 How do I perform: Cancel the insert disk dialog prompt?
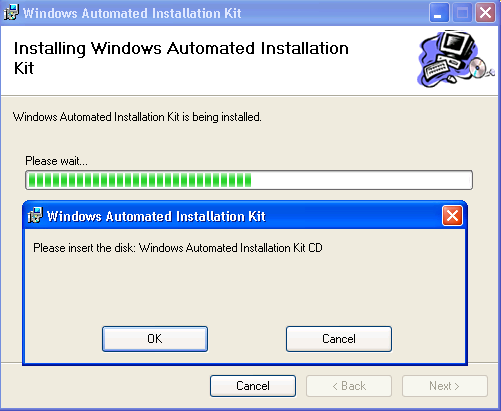339,339
